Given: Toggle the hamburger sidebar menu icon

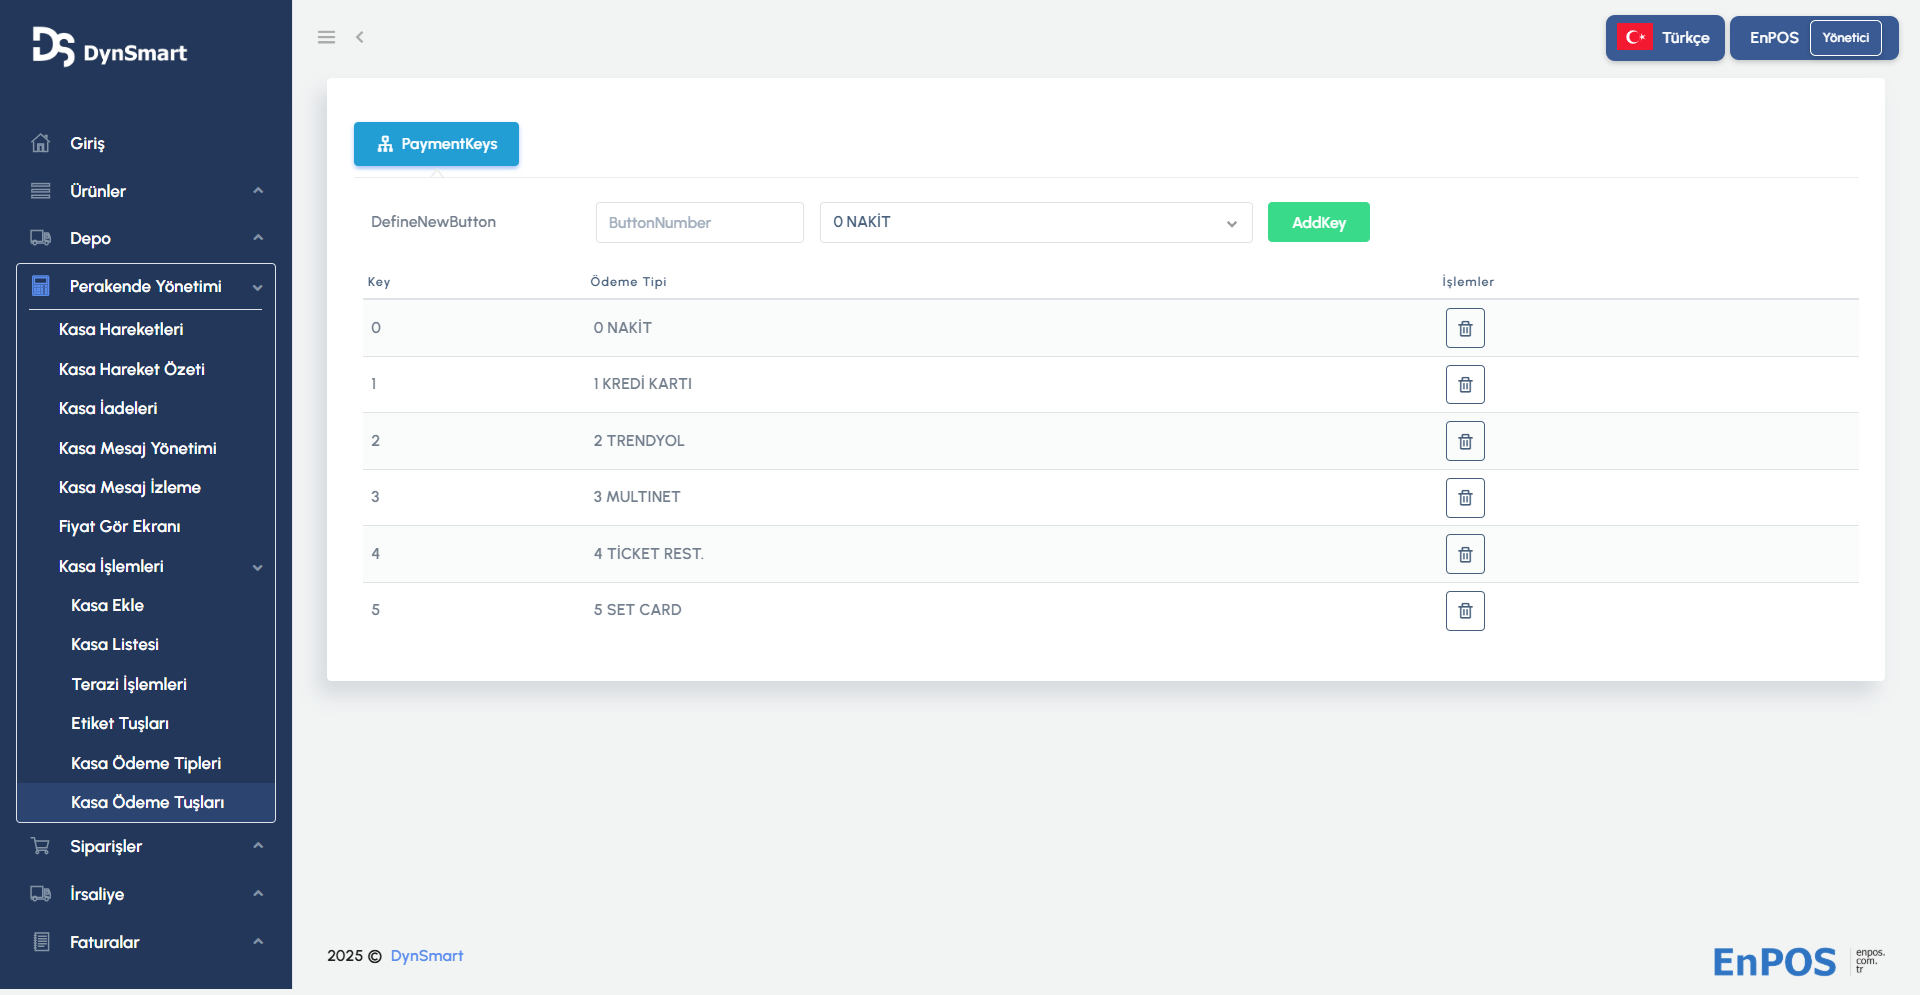Looking at the screenshot, I should pyautogui.click(x=326, y=37).
